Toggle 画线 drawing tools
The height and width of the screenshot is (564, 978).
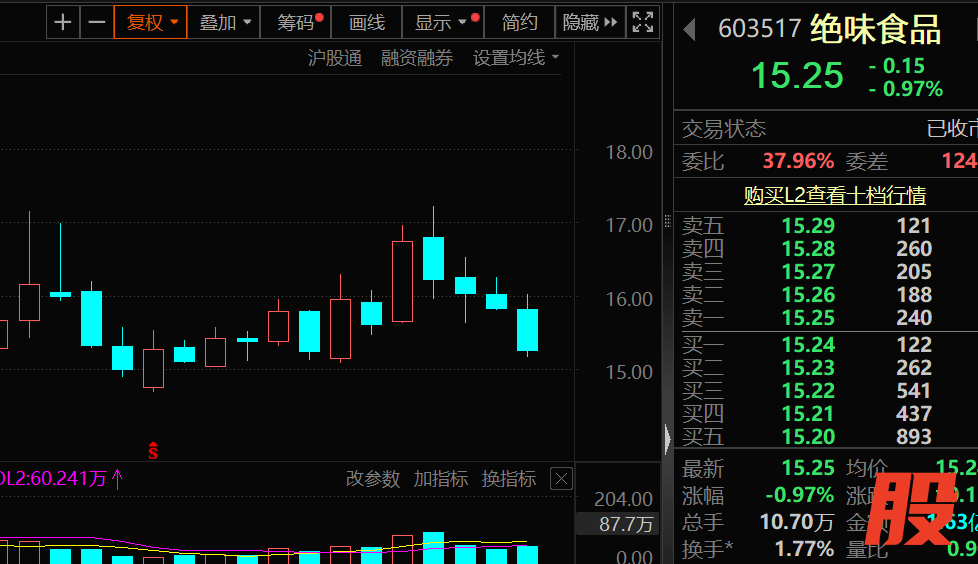(367, 22)
